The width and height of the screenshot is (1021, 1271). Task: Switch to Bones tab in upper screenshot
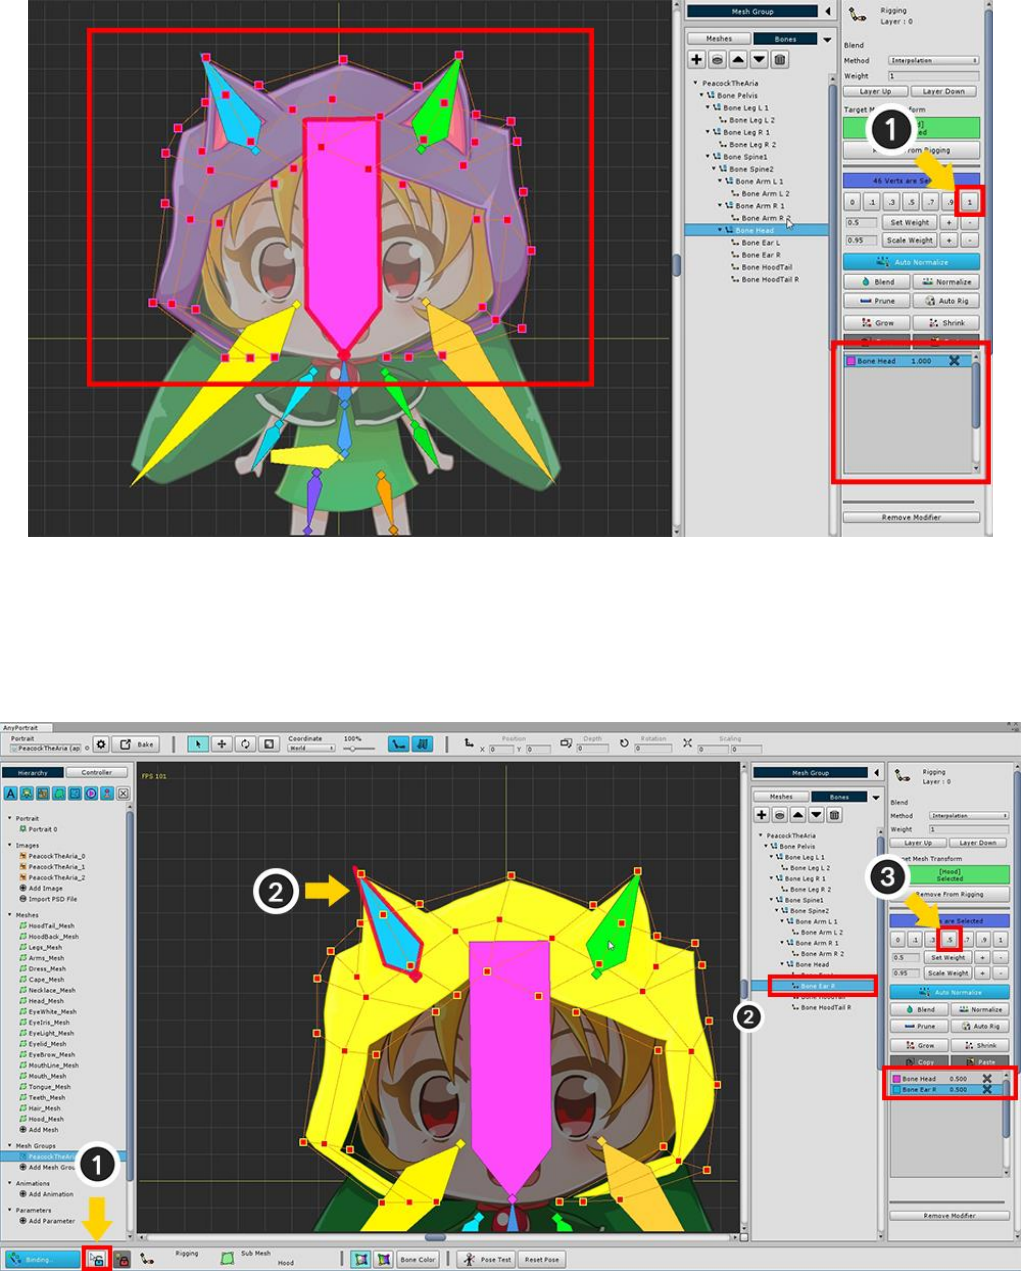click(x=785, y=39)
